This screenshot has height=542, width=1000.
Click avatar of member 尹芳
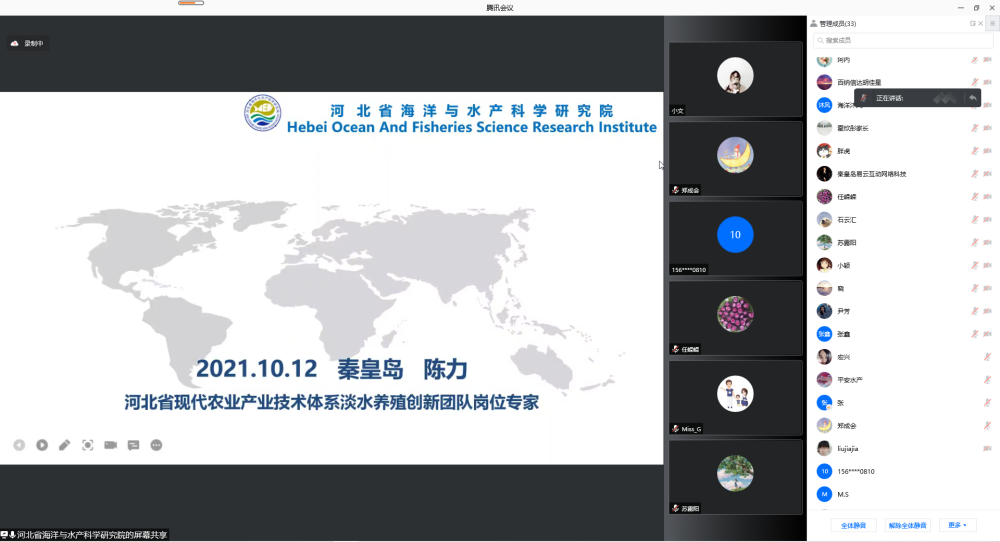825,311
